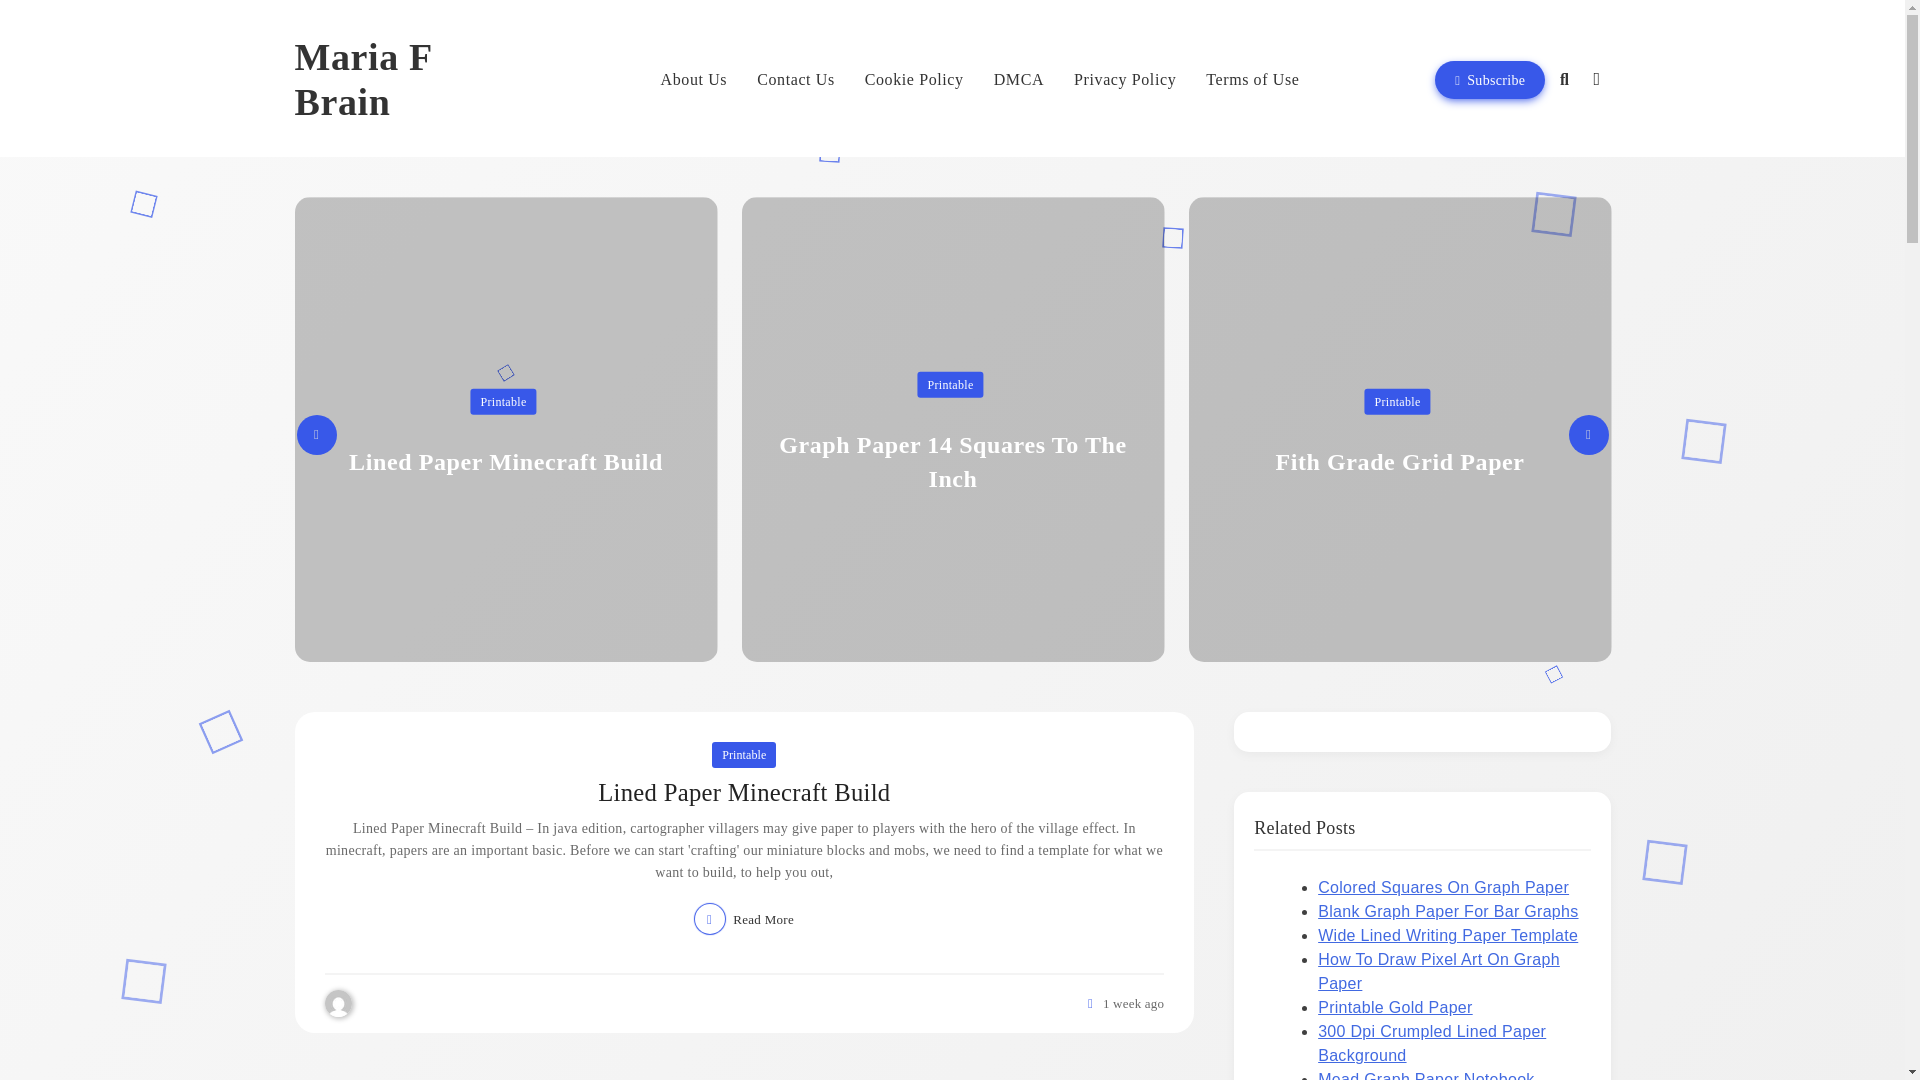
Task: Open Wide Lined Writing Paper Template link
Action: coord(1448,935)
